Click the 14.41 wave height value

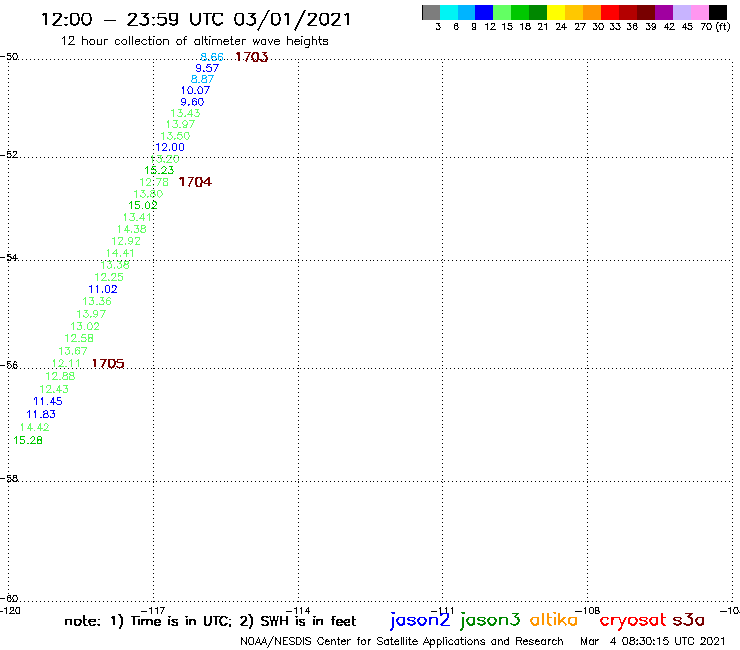[x=120, y=253]
